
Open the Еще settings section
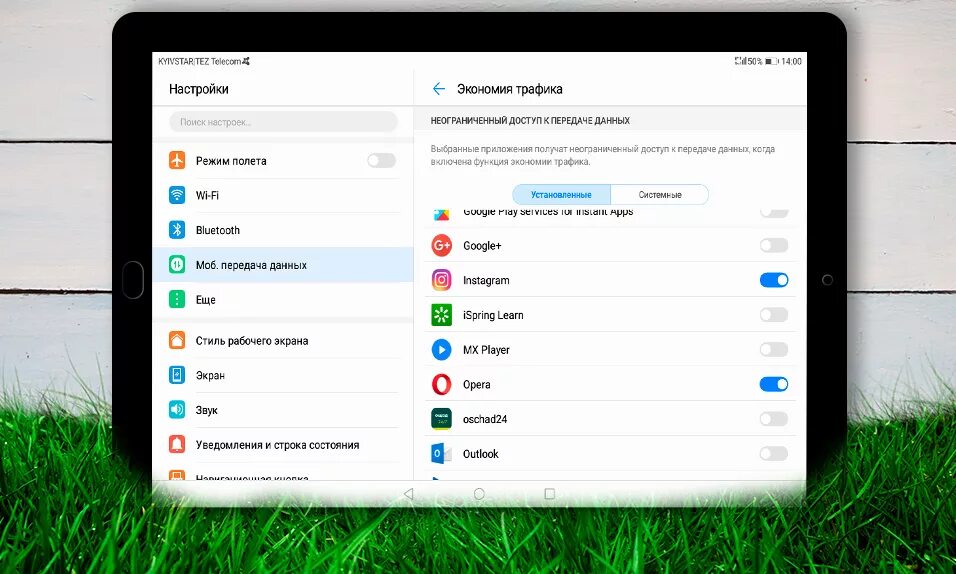tap(283, 300)
